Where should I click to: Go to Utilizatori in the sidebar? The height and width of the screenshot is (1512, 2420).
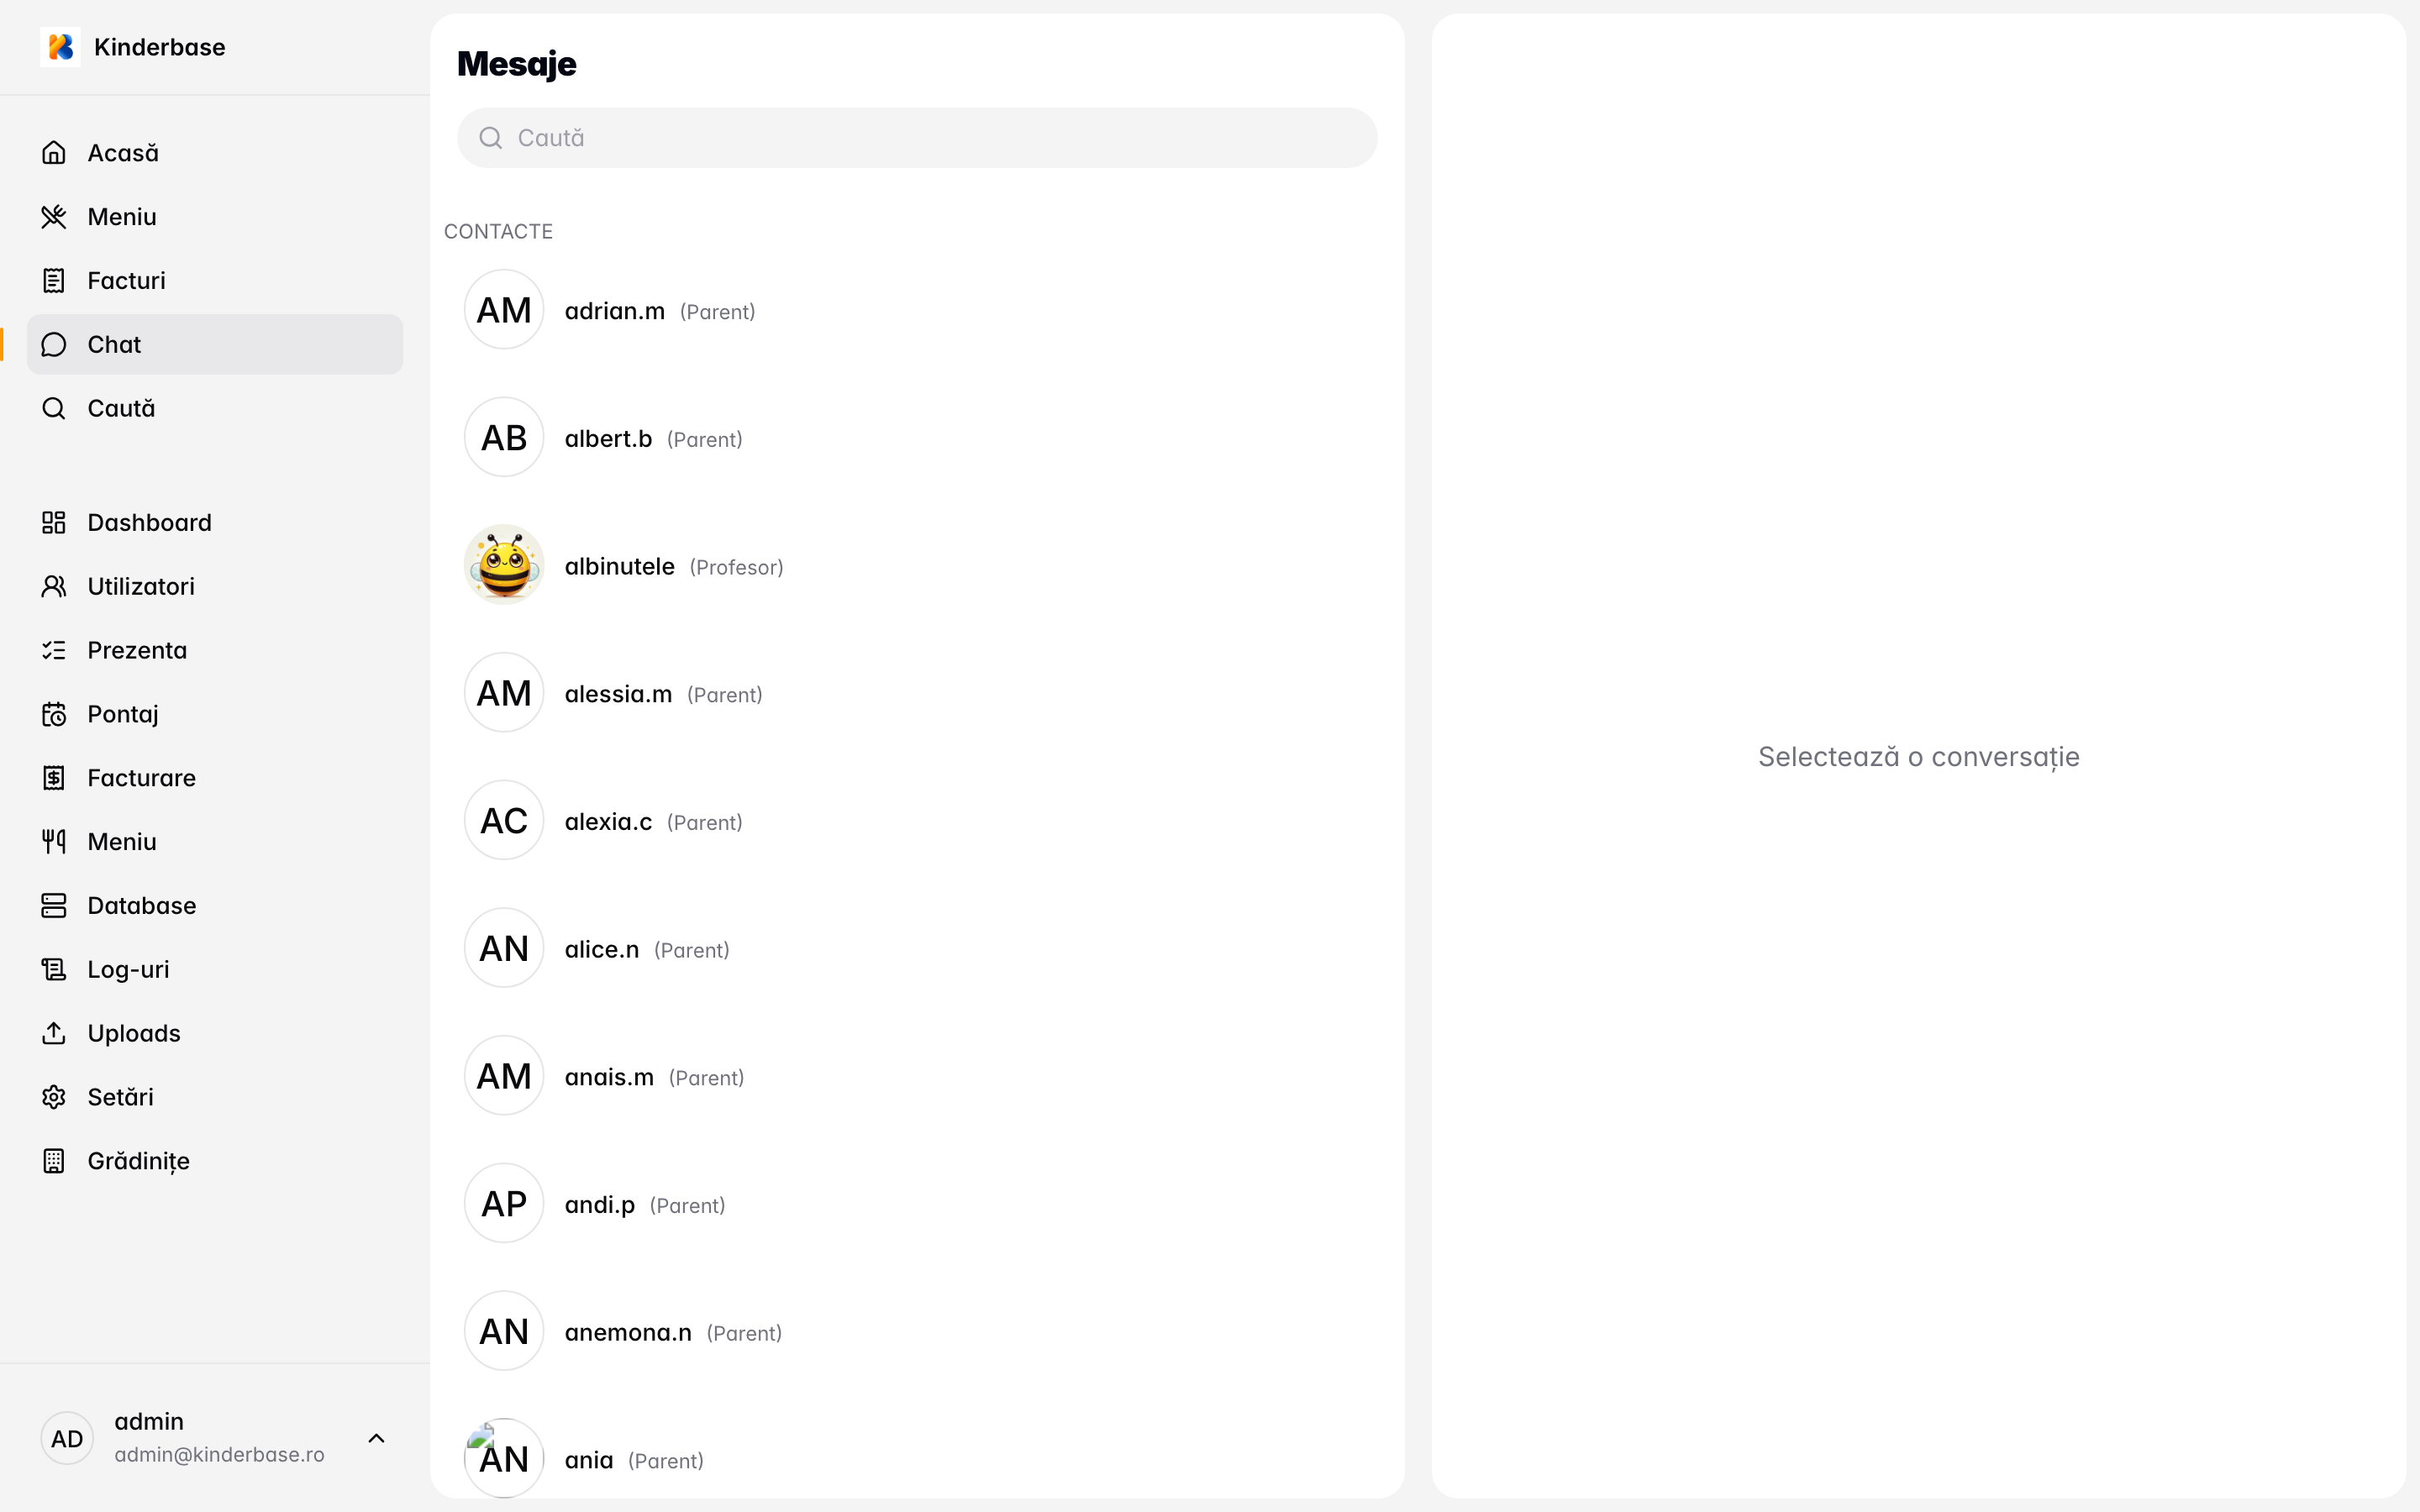click(141, 587)
